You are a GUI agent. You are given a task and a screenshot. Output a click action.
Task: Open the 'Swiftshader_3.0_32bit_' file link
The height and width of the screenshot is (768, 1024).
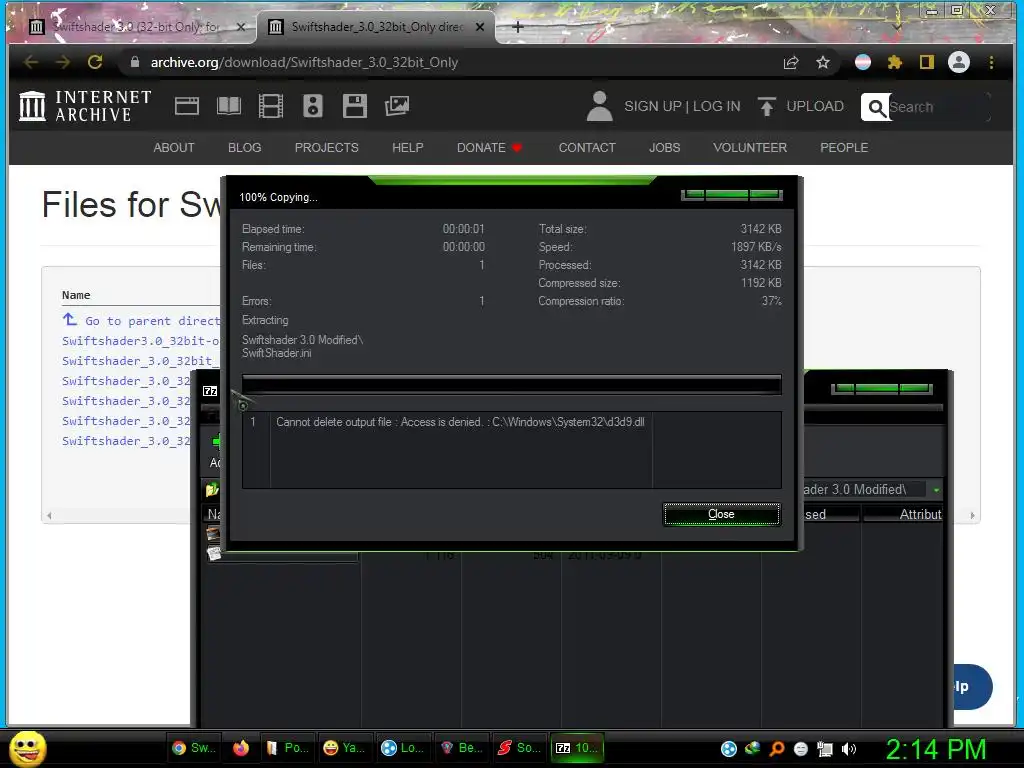pyautogui.click(x=140, y=360)
